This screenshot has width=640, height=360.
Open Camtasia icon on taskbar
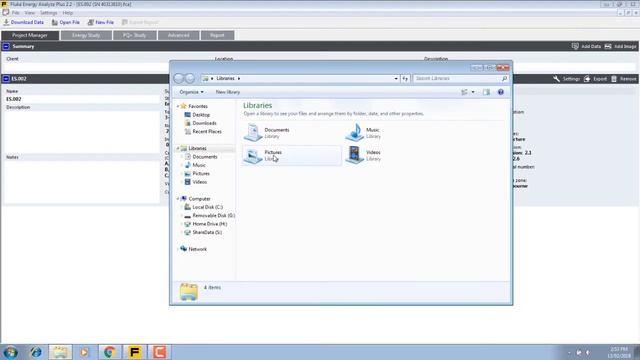pos(159,352)
